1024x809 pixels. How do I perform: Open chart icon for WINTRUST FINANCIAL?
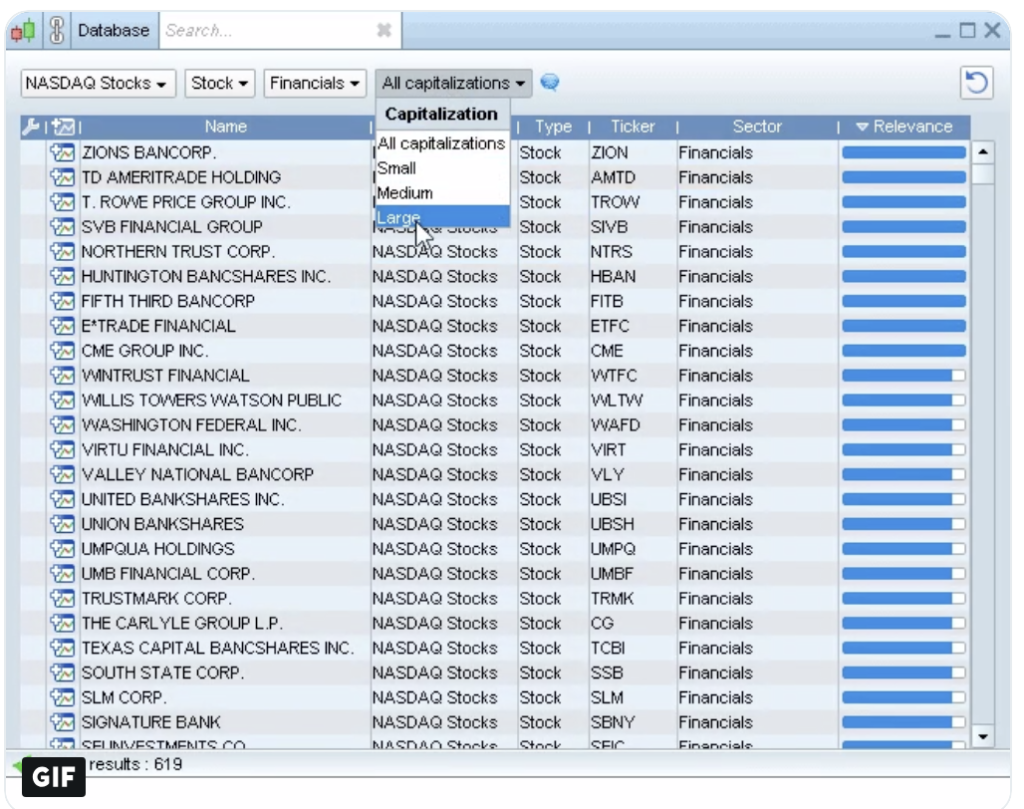(62, 376)
